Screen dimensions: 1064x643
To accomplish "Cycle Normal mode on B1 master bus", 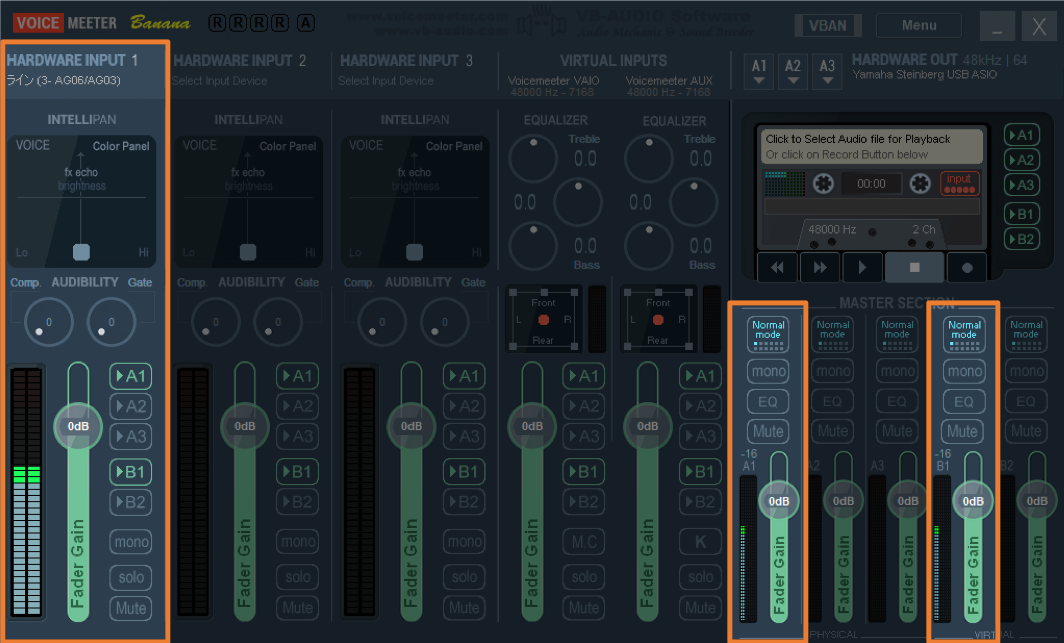I will coord(964,334).
